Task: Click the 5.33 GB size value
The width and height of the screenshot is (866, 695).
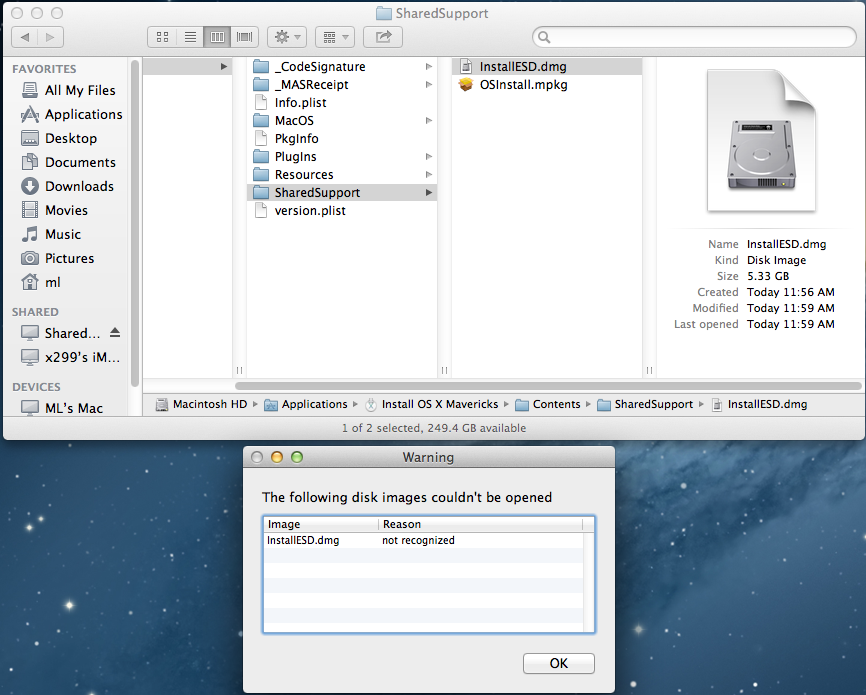Action: [x=768, y=276]
